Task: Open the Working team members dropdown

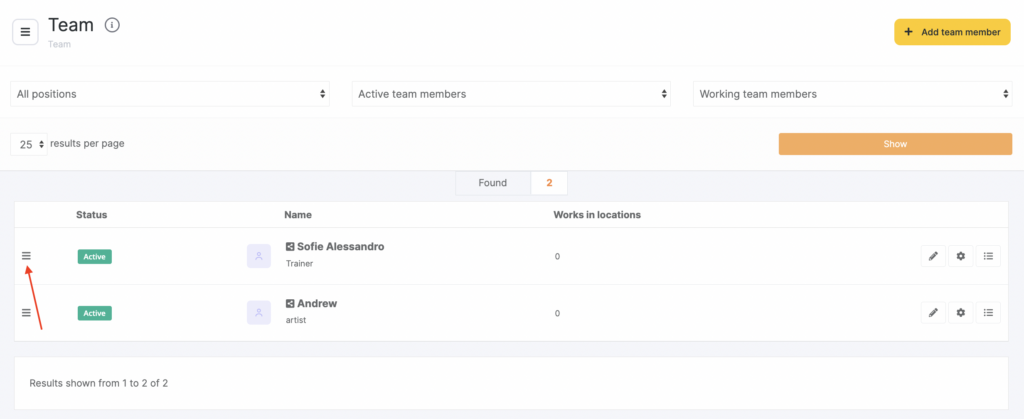Action: point(853,94)
